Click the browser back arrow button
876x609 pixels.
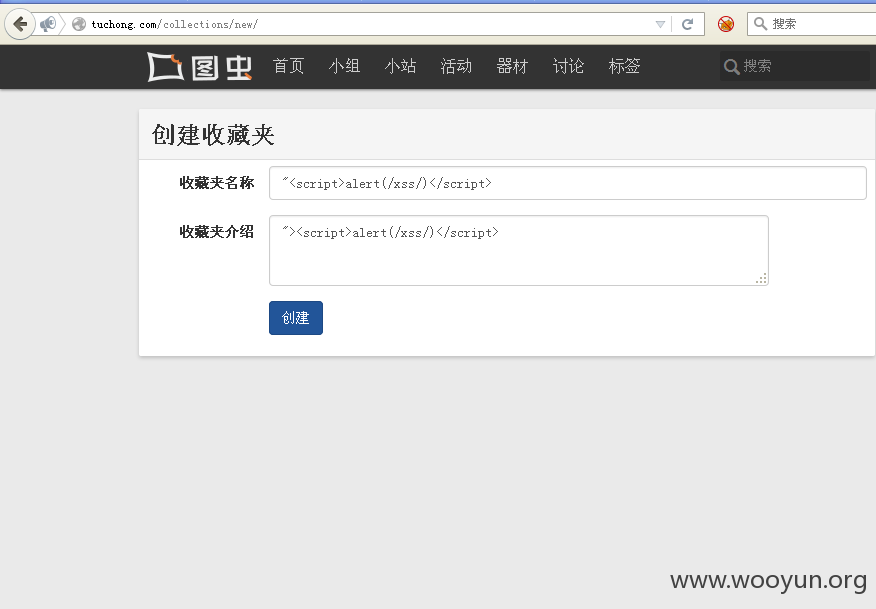coord(20,24)
